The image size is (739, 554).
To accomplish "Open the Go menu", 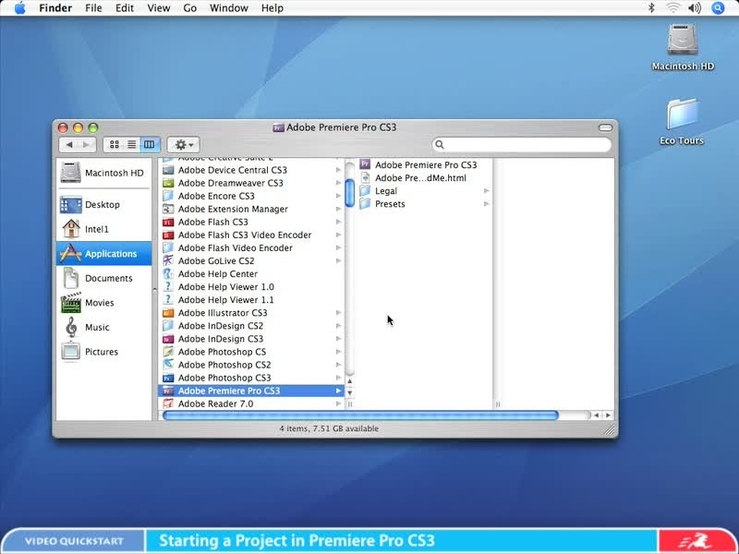I will 190,8.
